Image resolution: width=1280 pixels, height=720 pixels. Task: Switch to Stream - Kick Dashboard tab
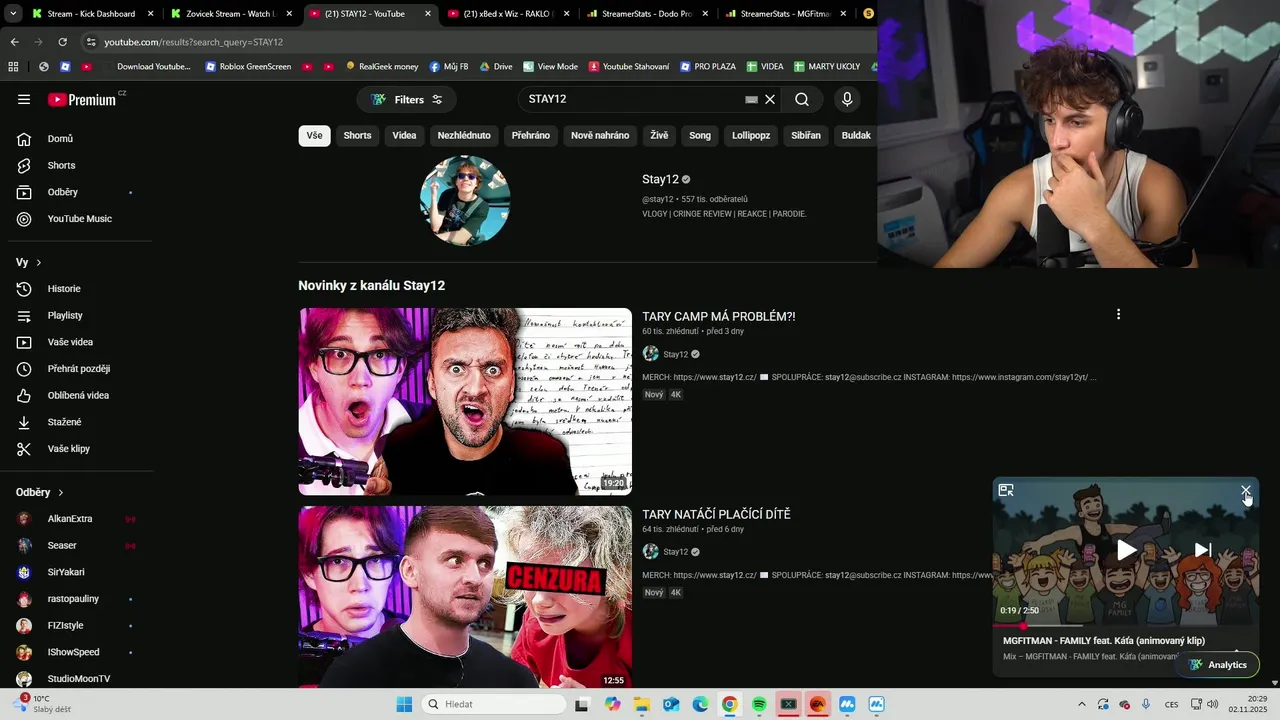click(x=93, y=14)
